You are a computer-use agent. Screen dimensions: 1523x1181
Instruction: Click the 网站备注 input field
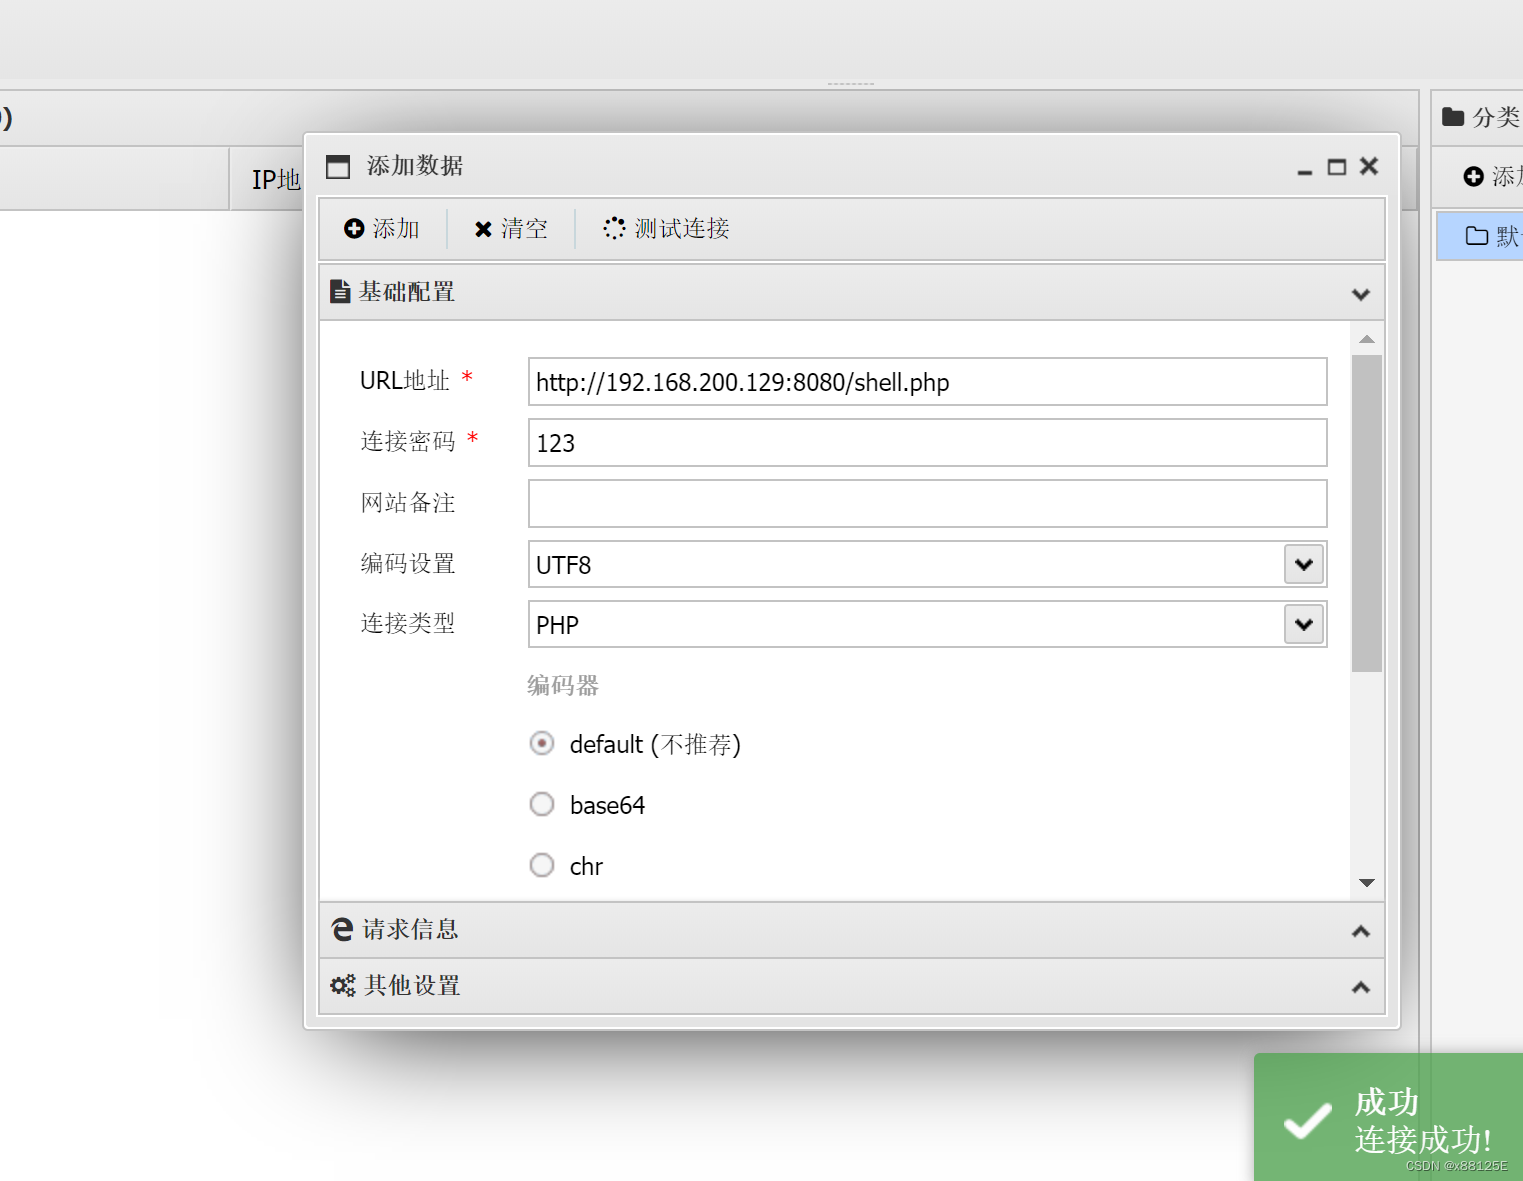927,504
